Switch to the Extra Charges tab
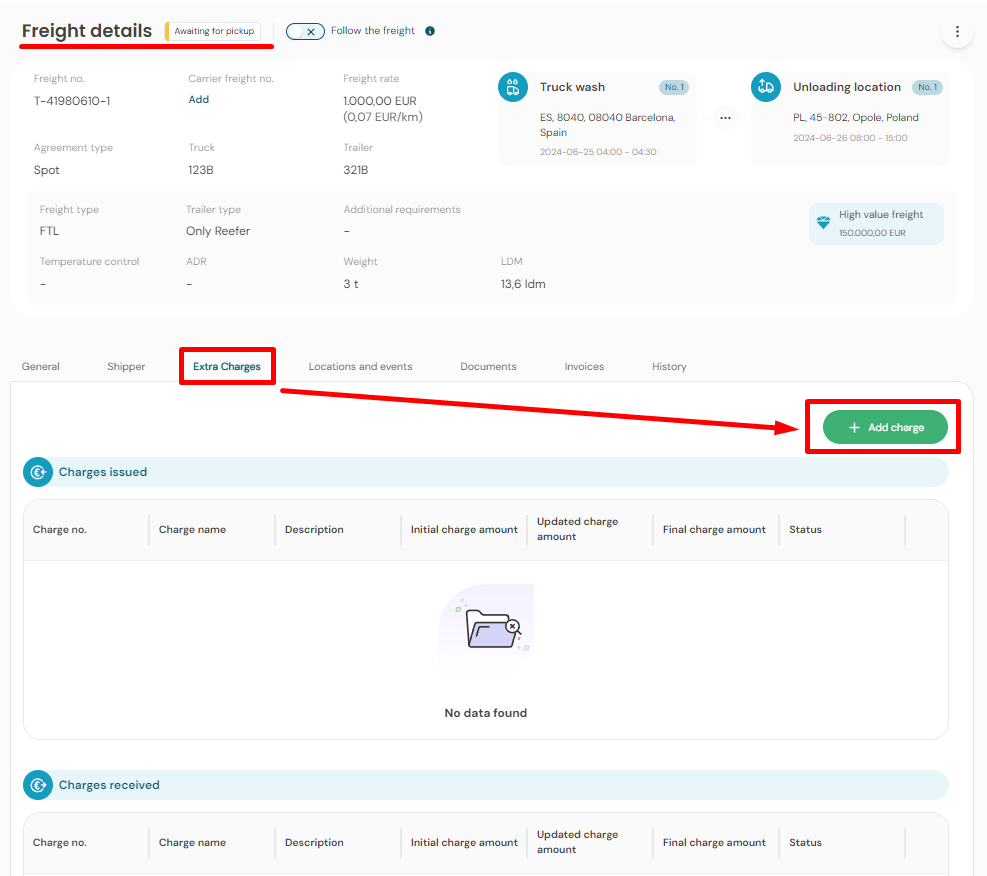 227,366
